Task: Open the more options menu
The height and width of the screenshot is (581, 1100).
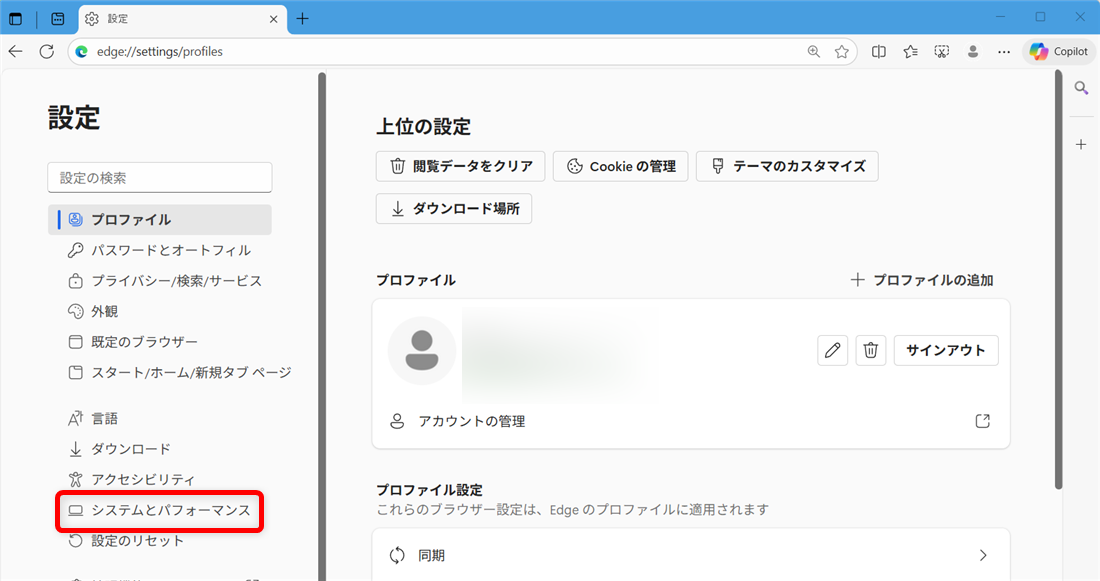Action: pos(1003,51)
